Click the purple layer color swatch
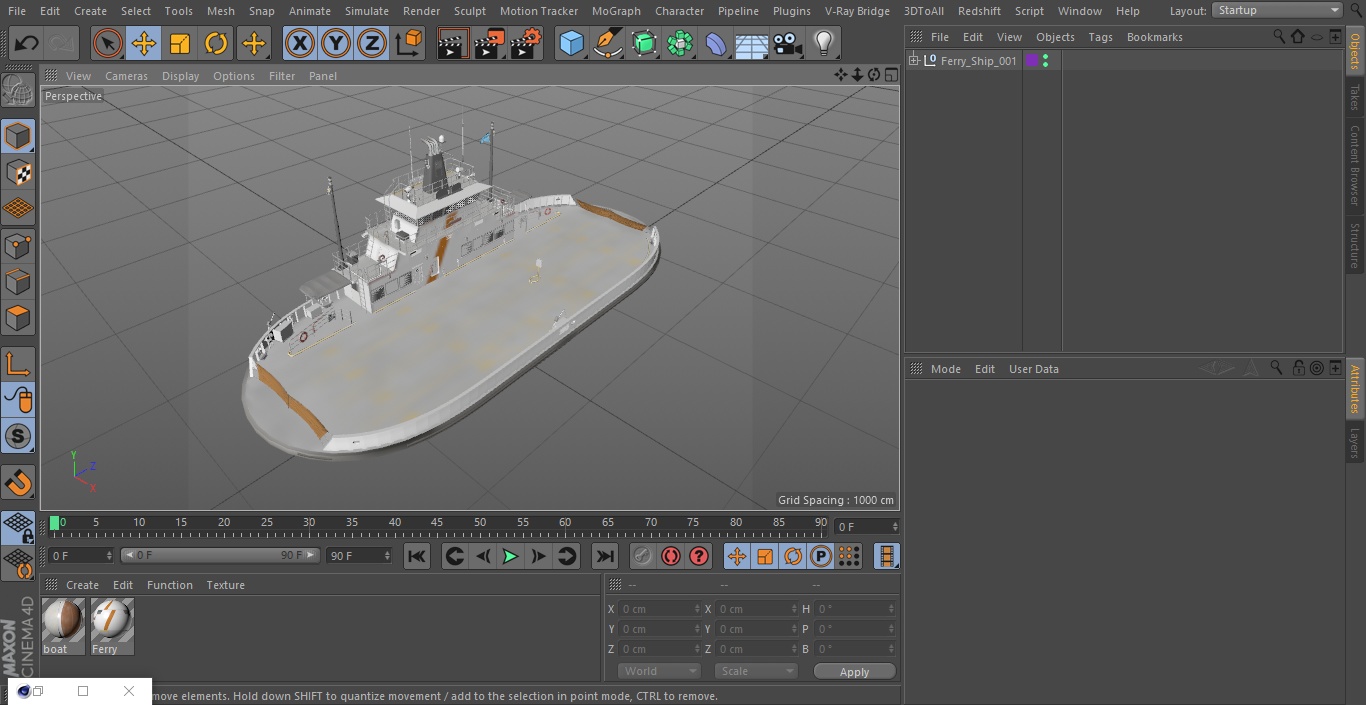 click(1032, 61)
